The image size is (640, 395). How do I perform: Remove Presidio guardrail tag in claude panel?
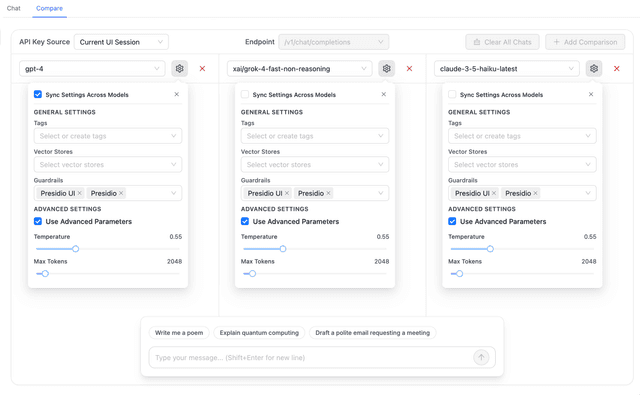536,193
